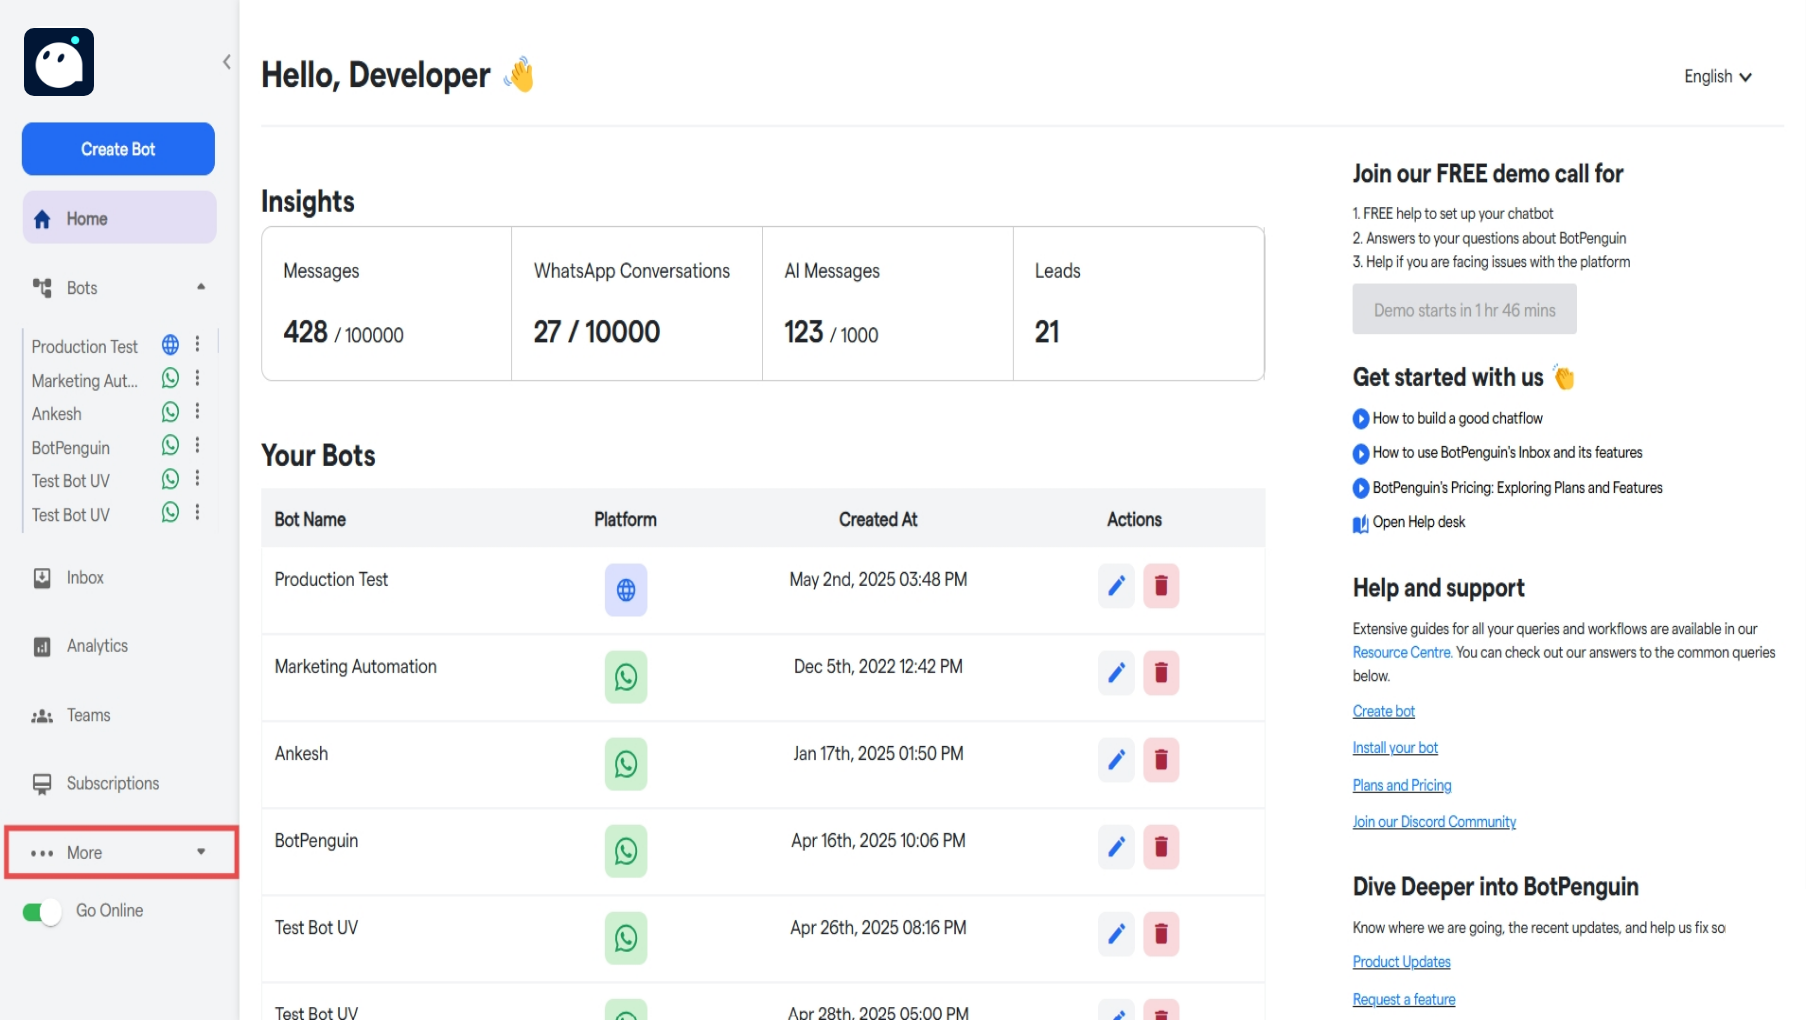
Task: Collapse the Bots section arrow
Action: [201, 287]
